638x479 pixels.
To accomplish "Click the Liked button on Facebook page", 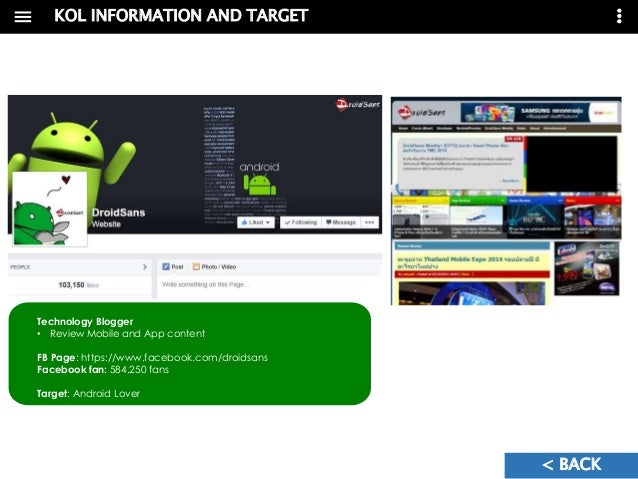I will click(x=256, y=222).
